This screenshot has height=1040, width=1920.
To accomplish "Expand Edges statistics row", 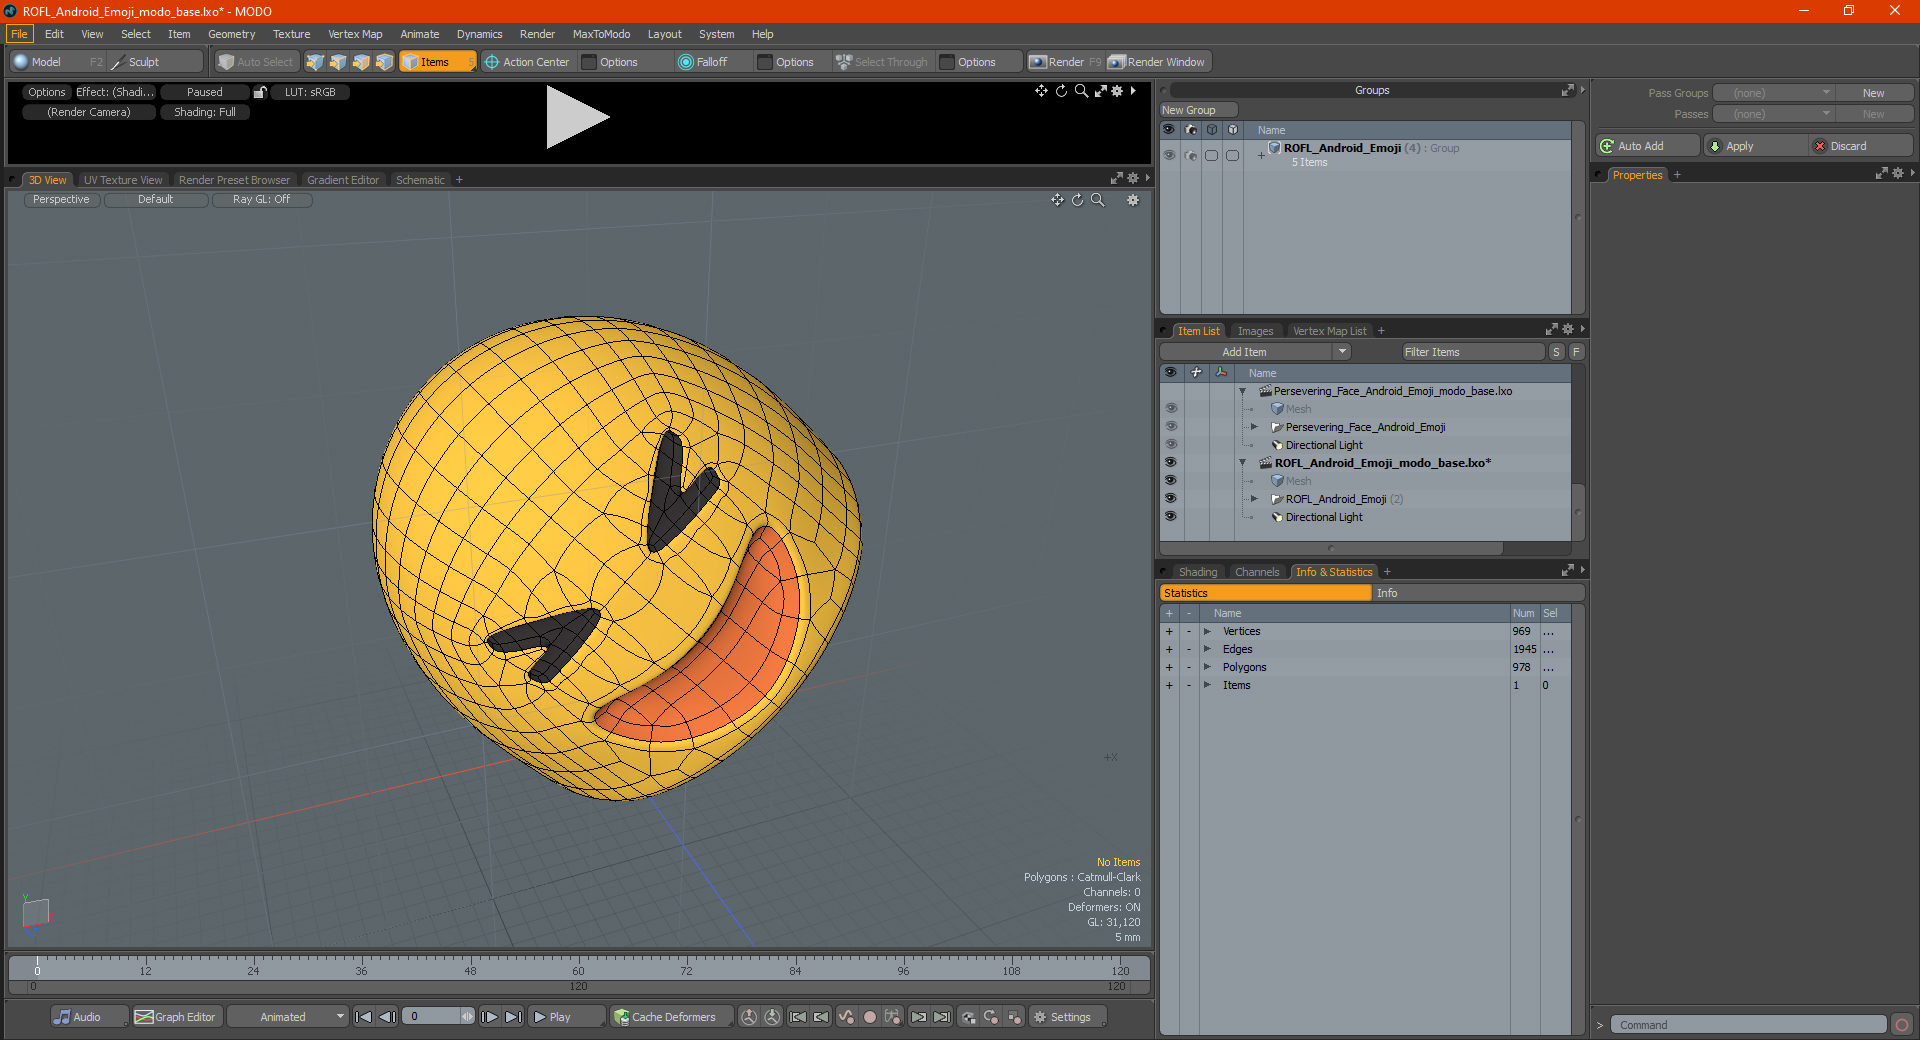I will [x=1207, y=649].
